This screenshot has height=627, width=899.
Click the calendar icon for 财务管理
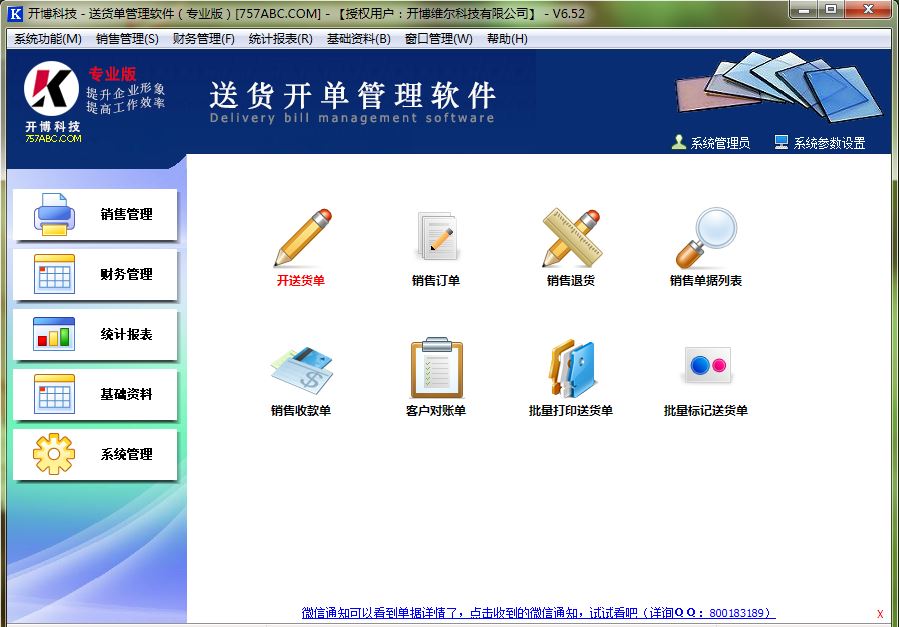54,274
